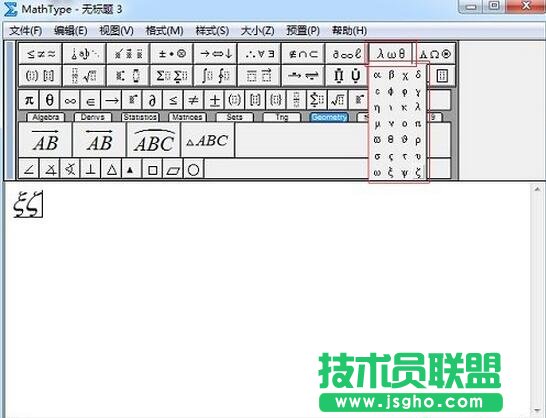Insert the arc ABC template
The width and height of the screenshot is (546, 418).
pos(154,140)
